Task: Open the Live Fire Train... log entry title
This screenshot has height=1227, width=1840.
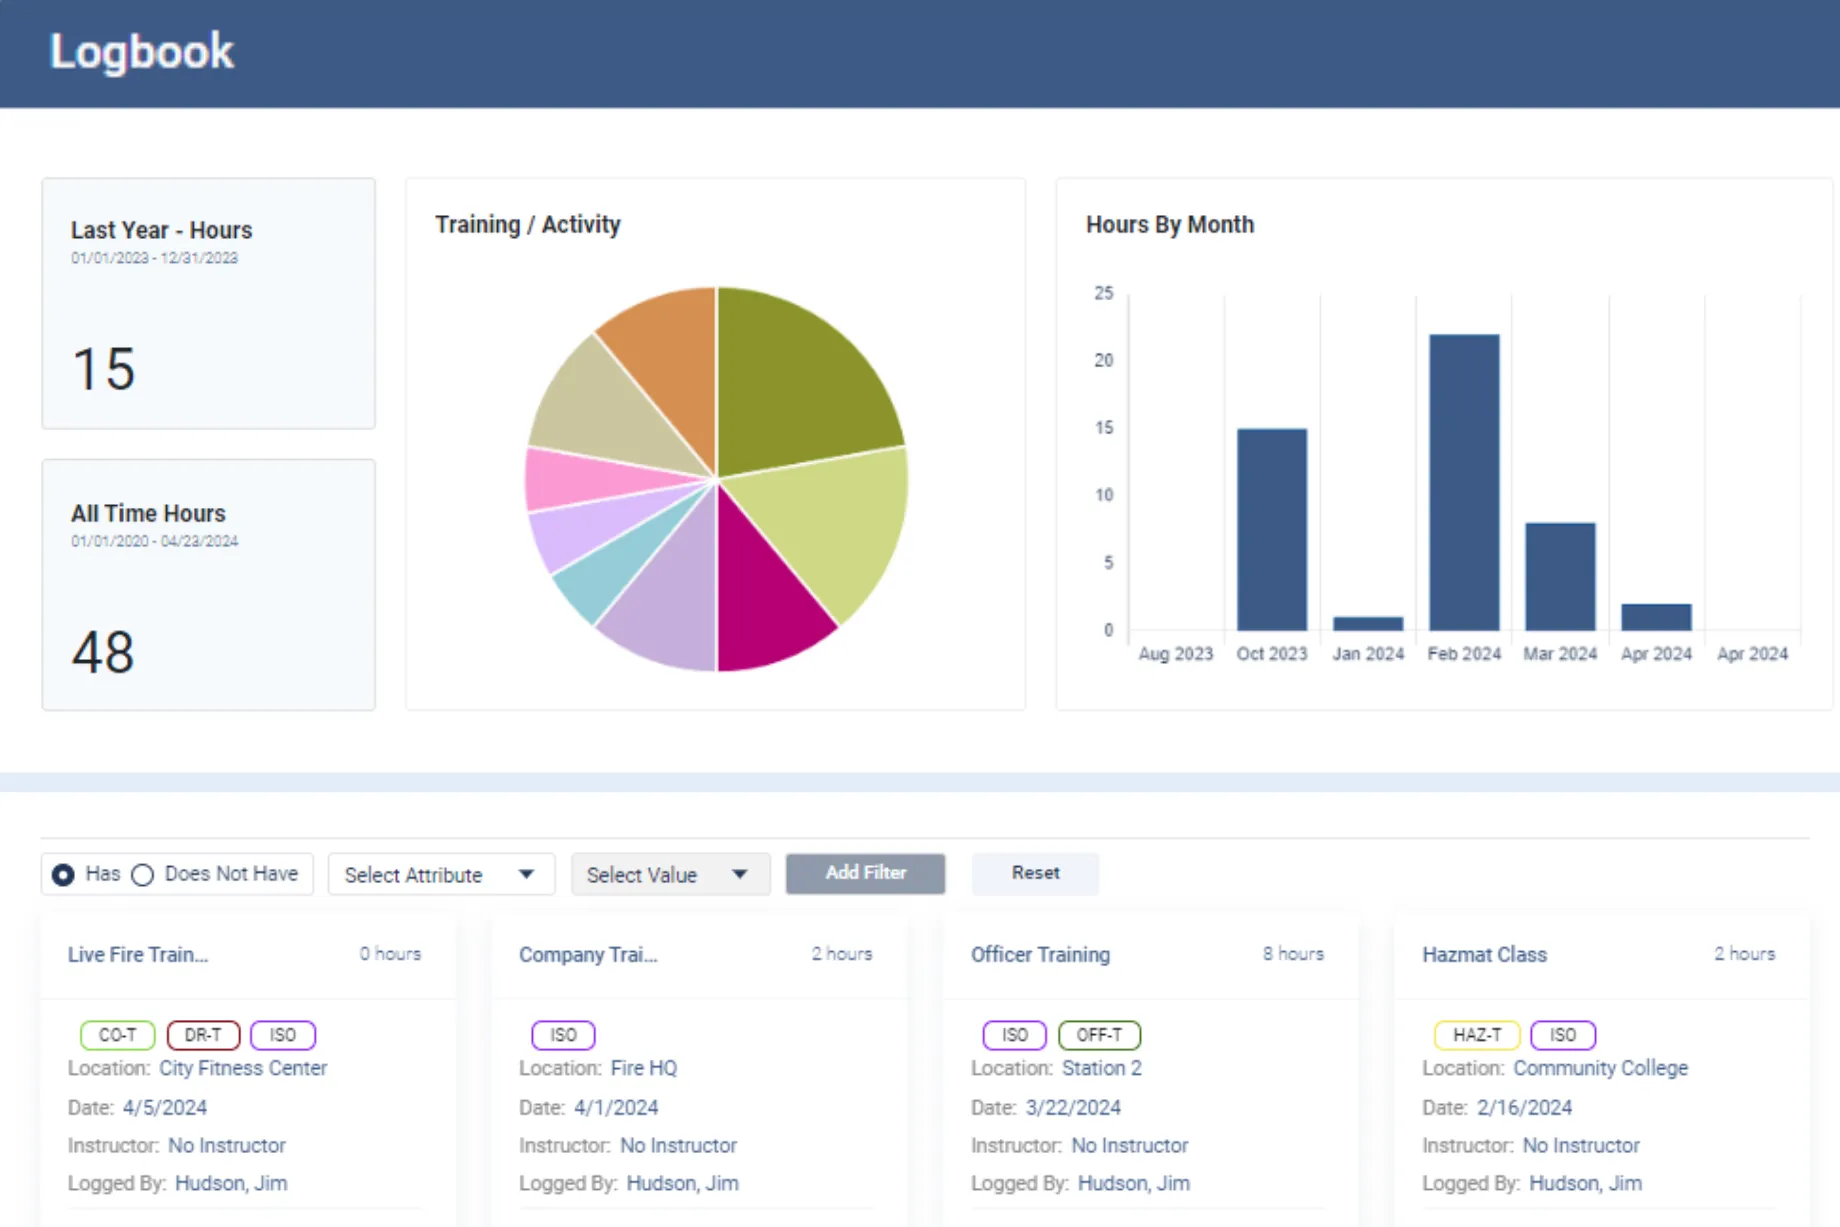Action: (138, 955)
